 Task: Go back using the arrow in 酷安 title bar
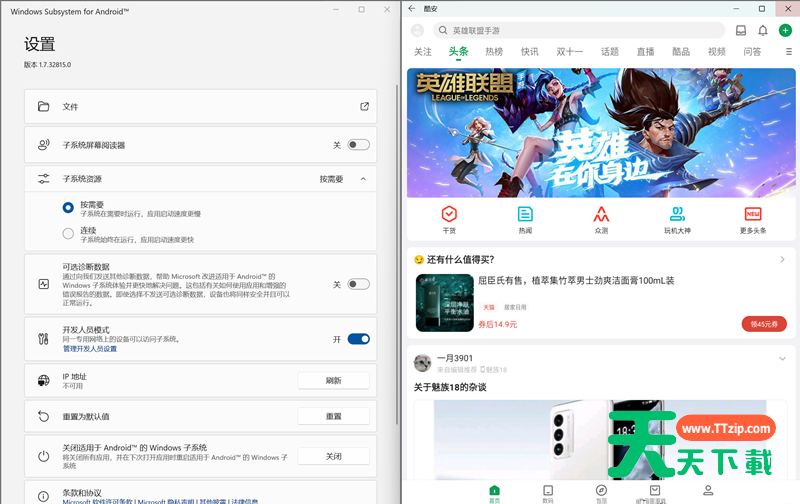pos(412,9)
